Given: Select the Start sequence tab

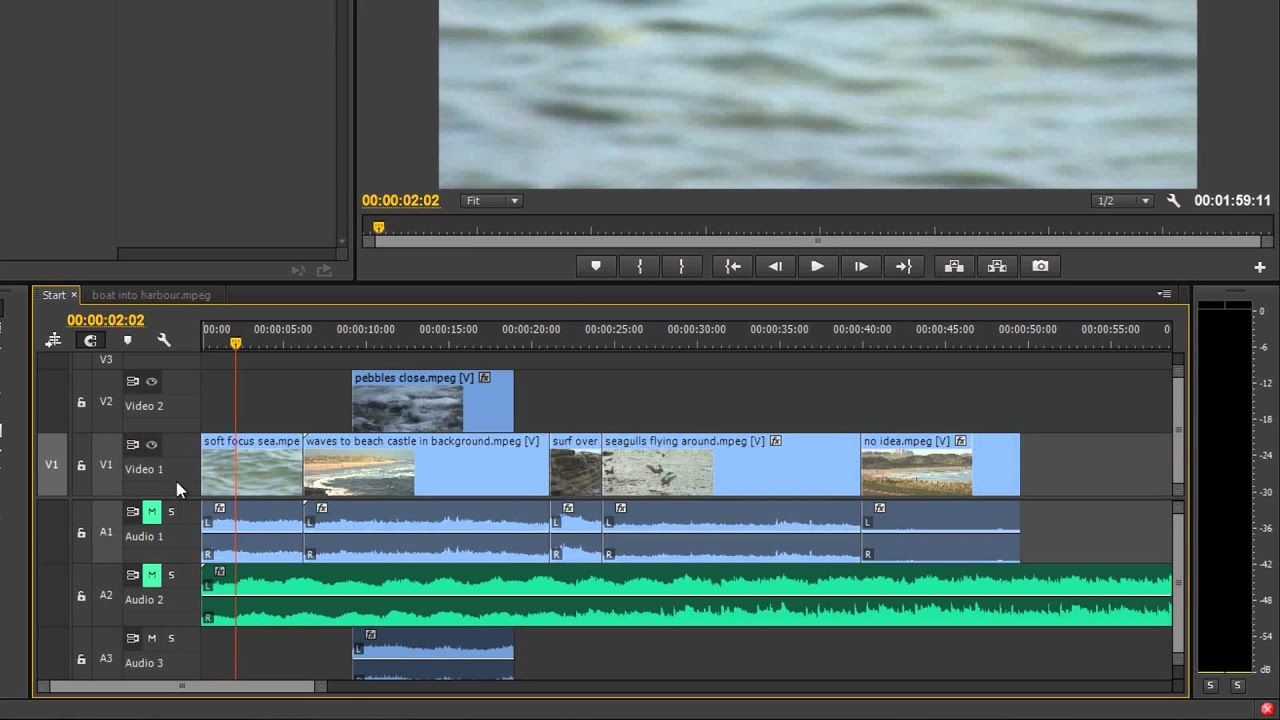Looking at the screenshot, I should (x=52, y=294).
